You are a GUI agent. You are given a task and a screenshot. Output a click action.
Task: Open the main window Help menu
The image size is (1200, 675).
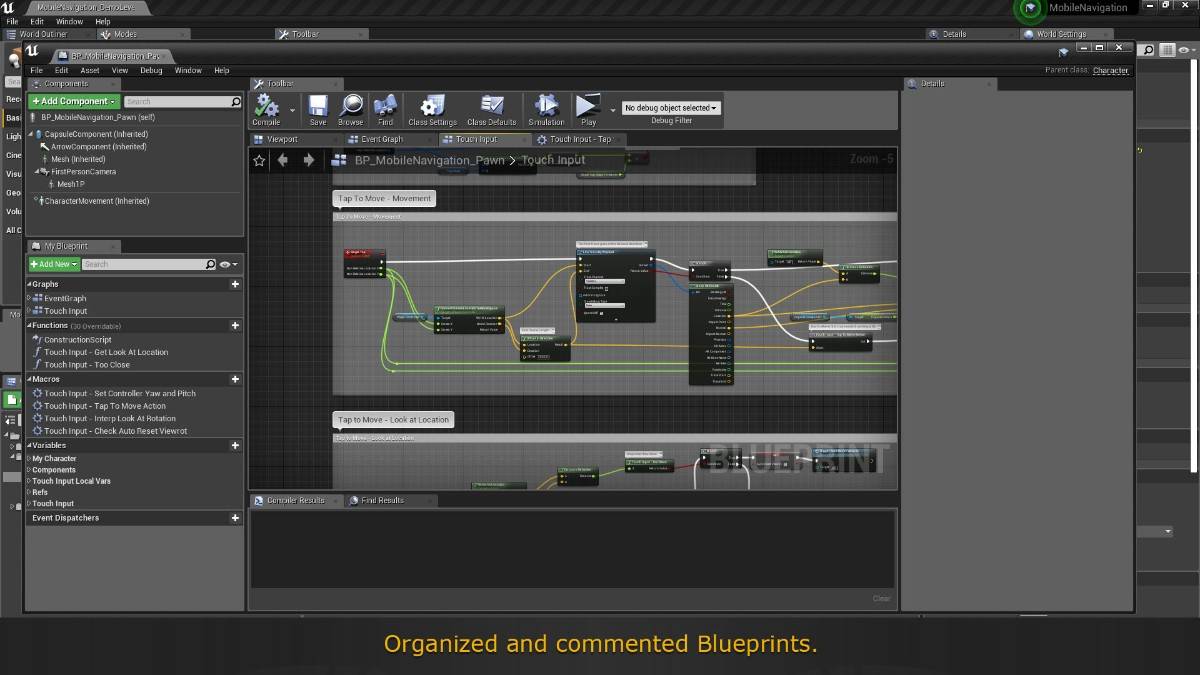[x=103, y=21]
